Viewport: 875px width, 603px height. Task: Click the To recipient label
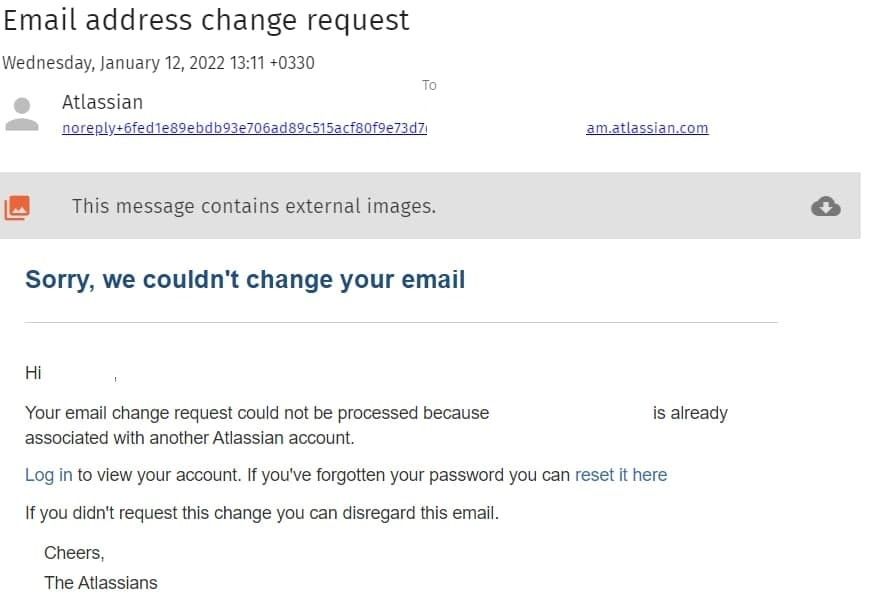[429, 85]
